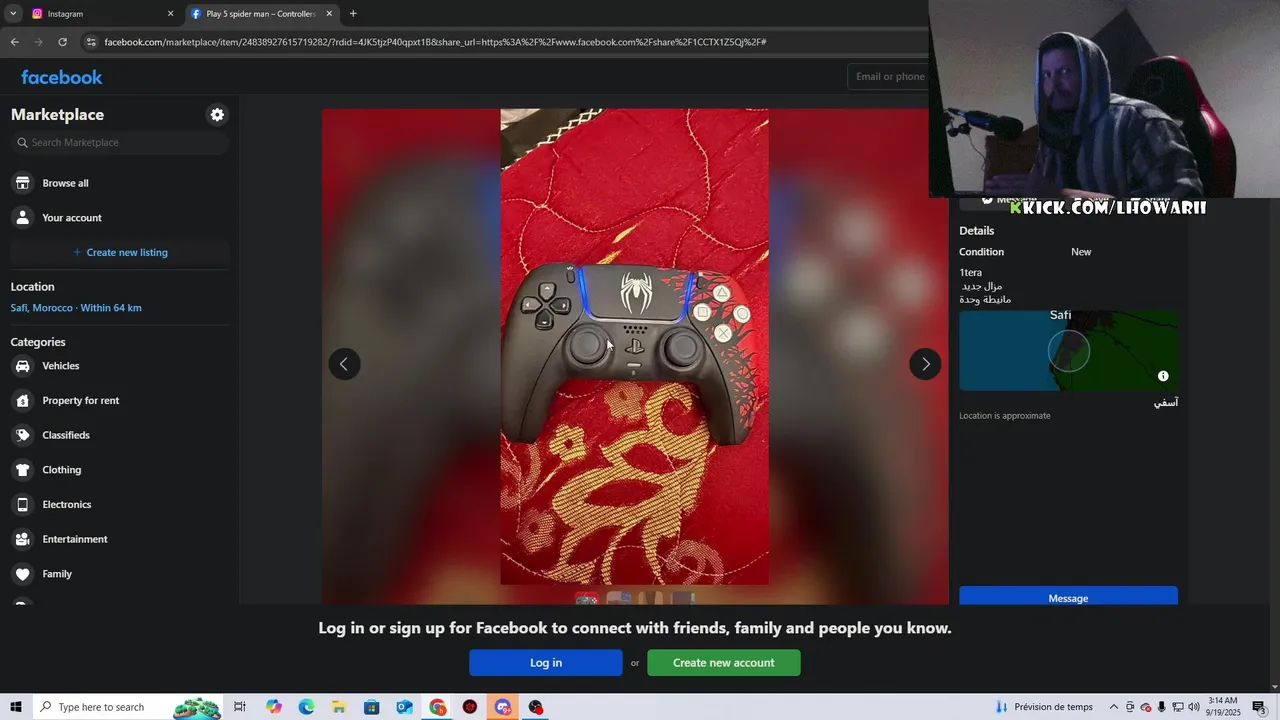This screenshot has width=1280, height=720.
Task: Click the Facebook logo
Action: coord(62,77)
